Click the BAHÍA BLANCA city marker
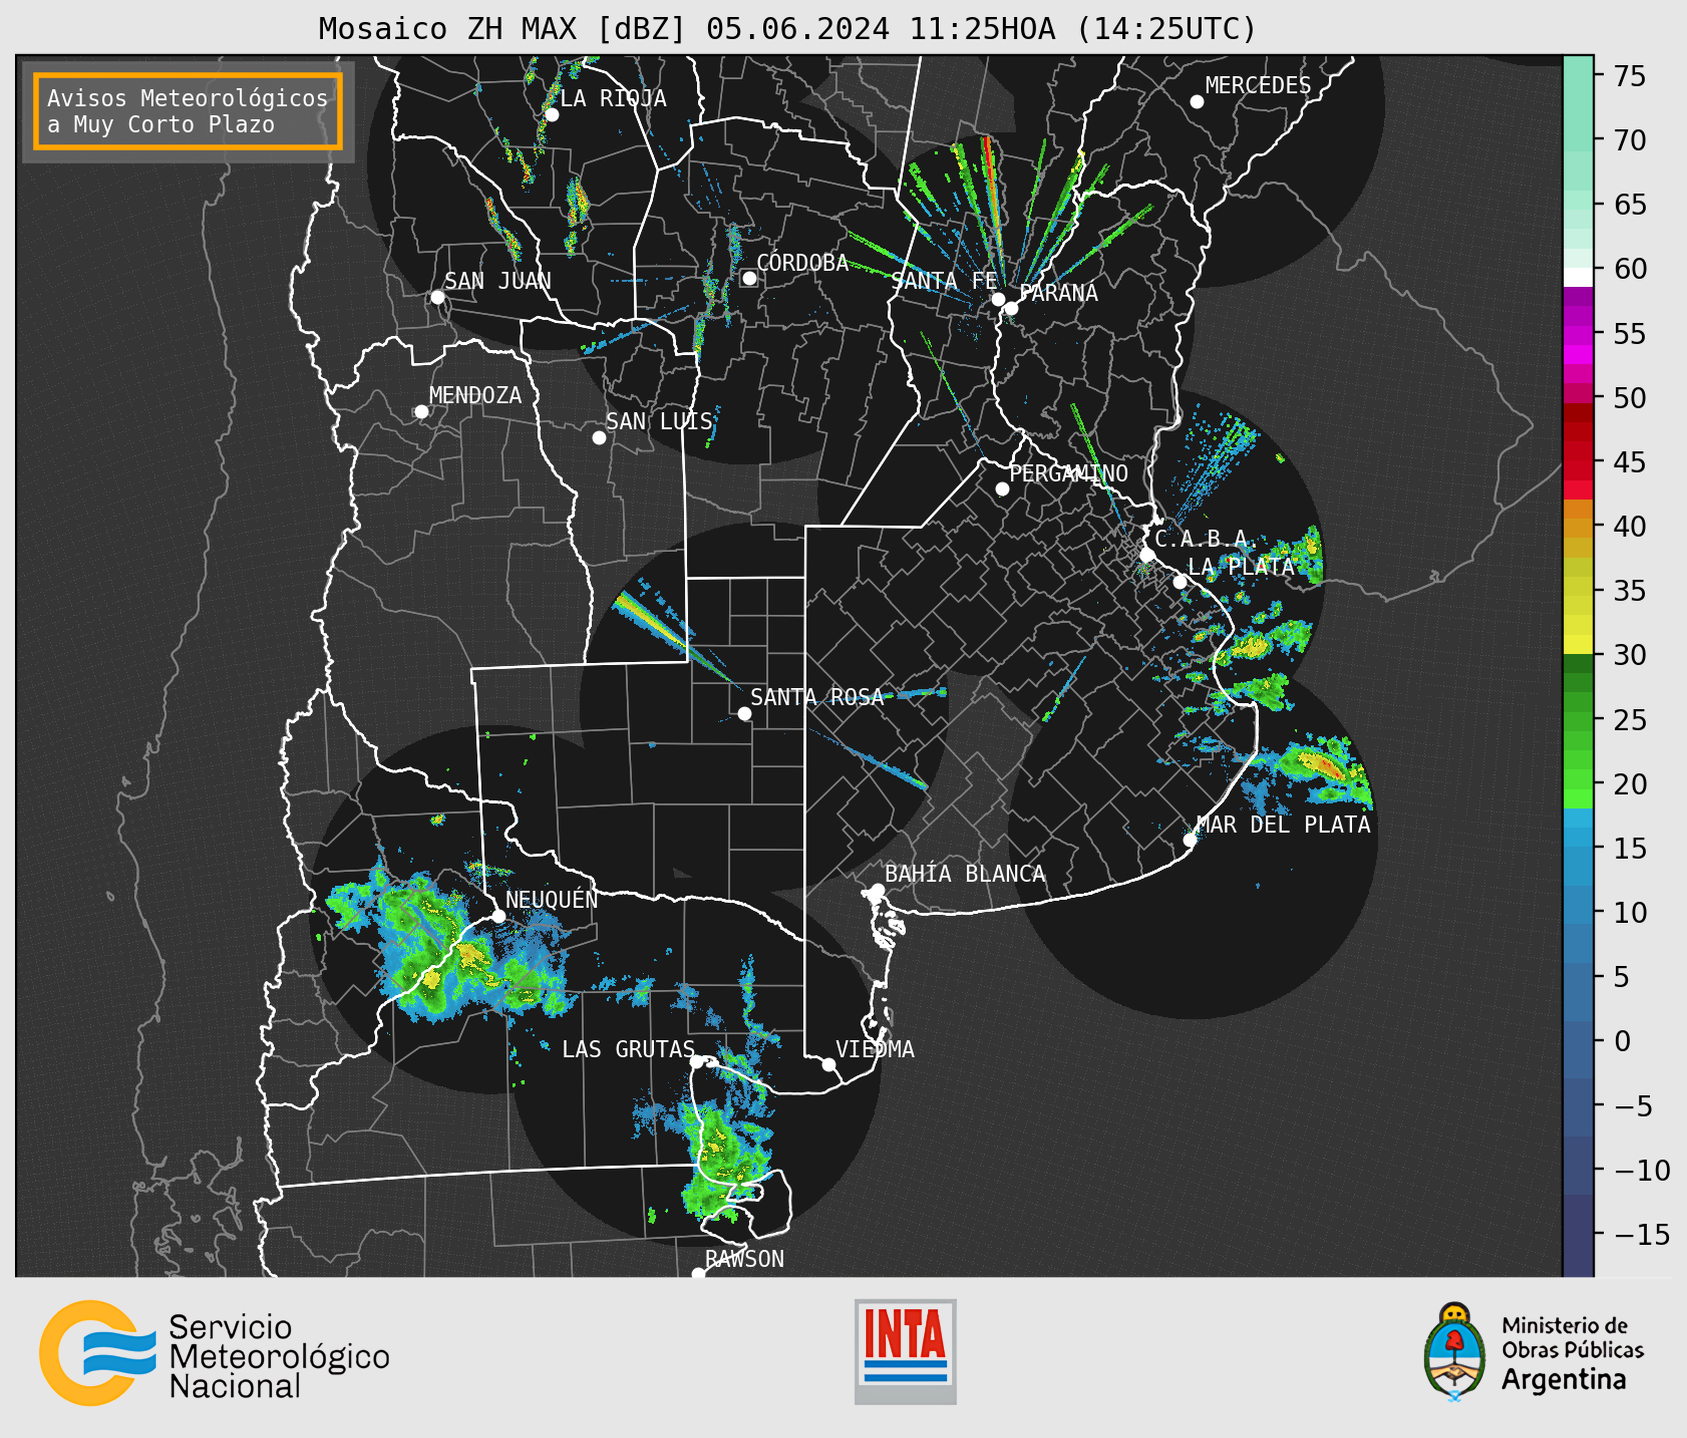The image size is (1687, 1438). (x=877, y=890)
